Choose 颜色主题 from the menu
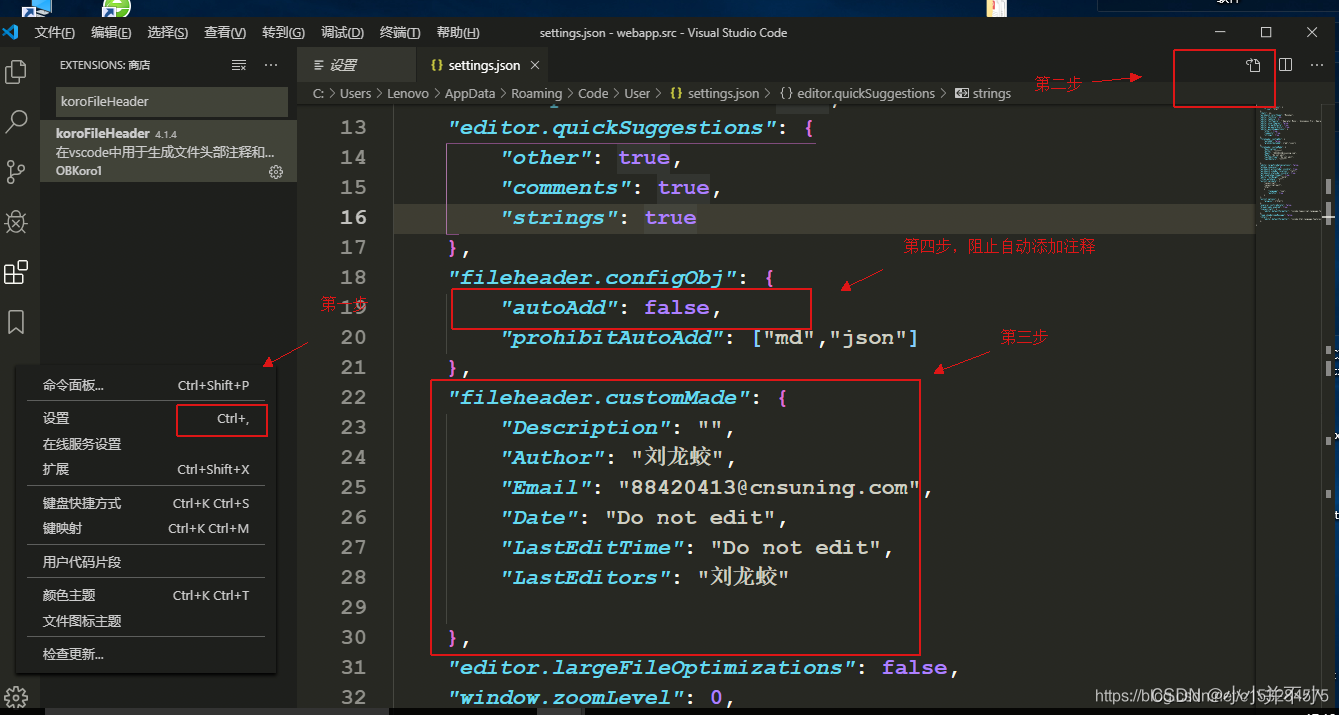Viewport: 1339px width, 715px height. click(146, 595)
